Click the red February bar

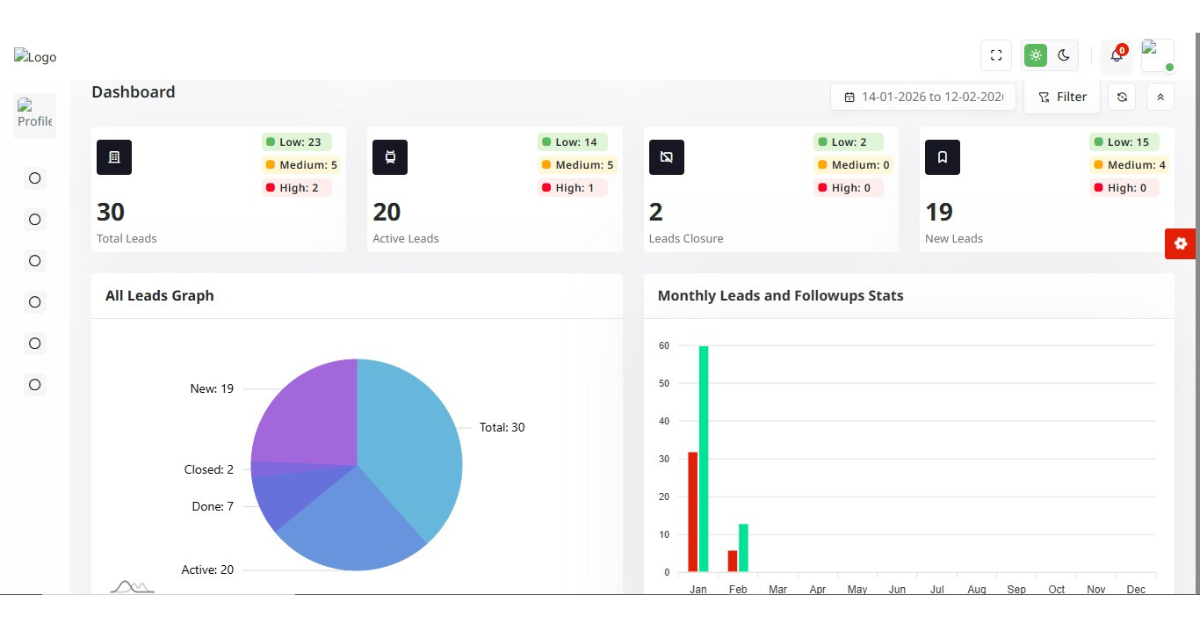(733, 561)
